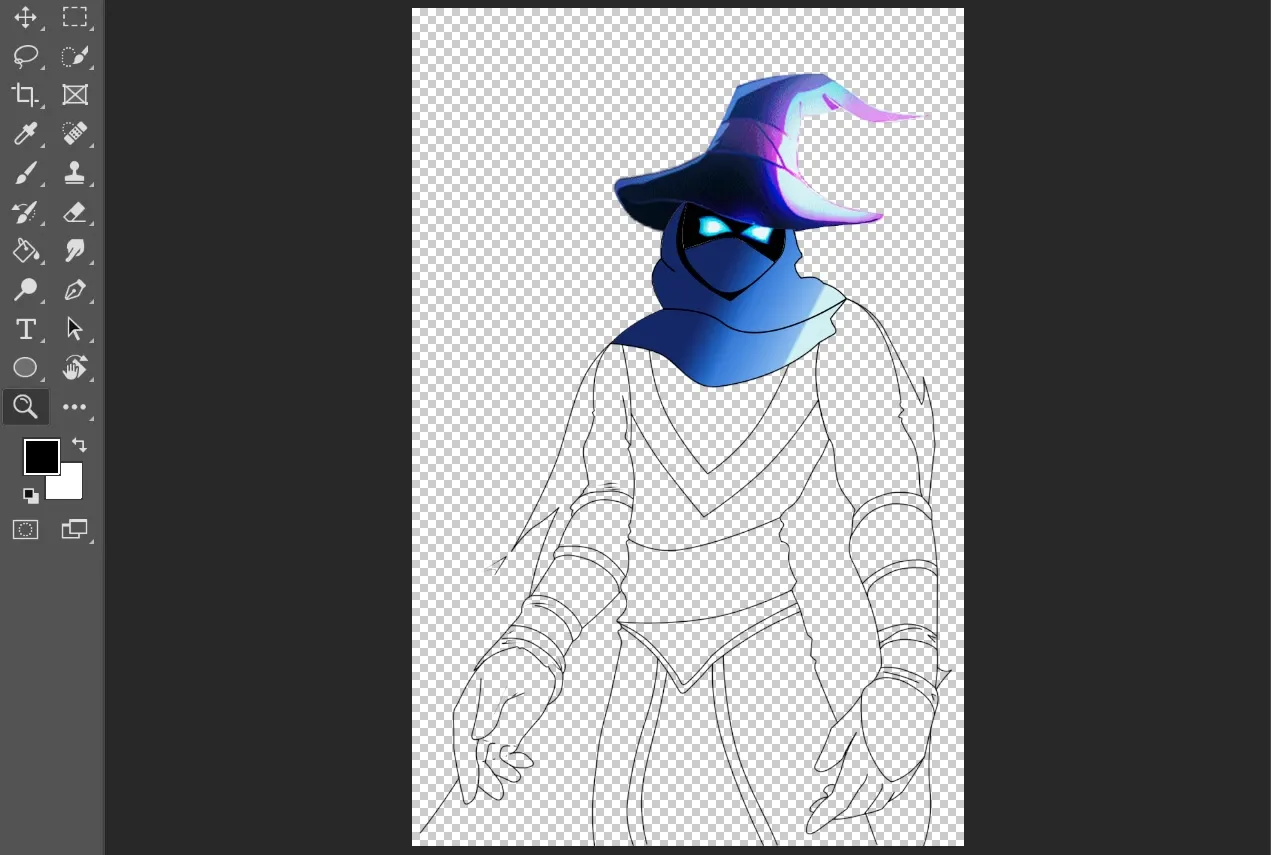Reset to default black and white colors

pyautogui.click(x=31, y=495)
